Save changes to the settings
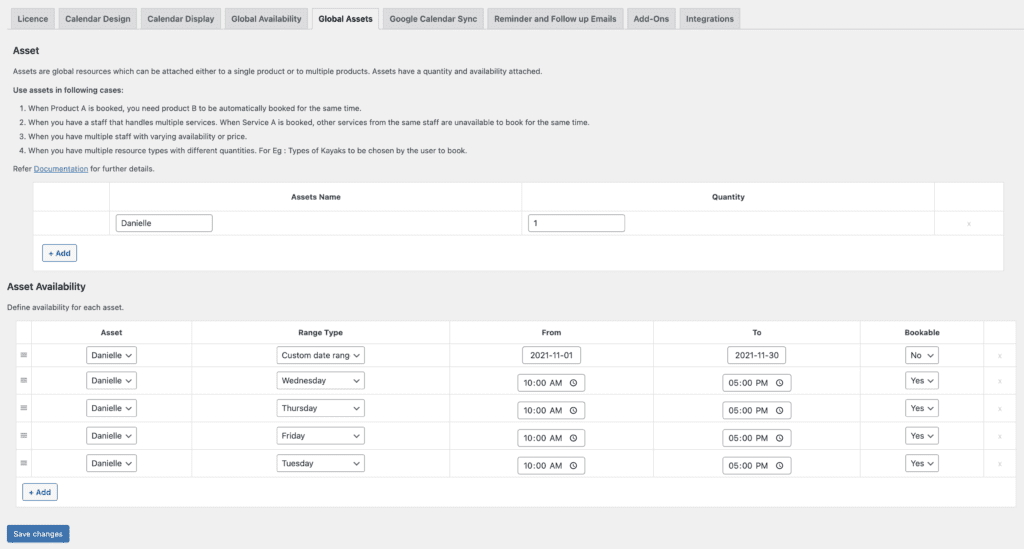1024x549 pixels. coord(38,534)
